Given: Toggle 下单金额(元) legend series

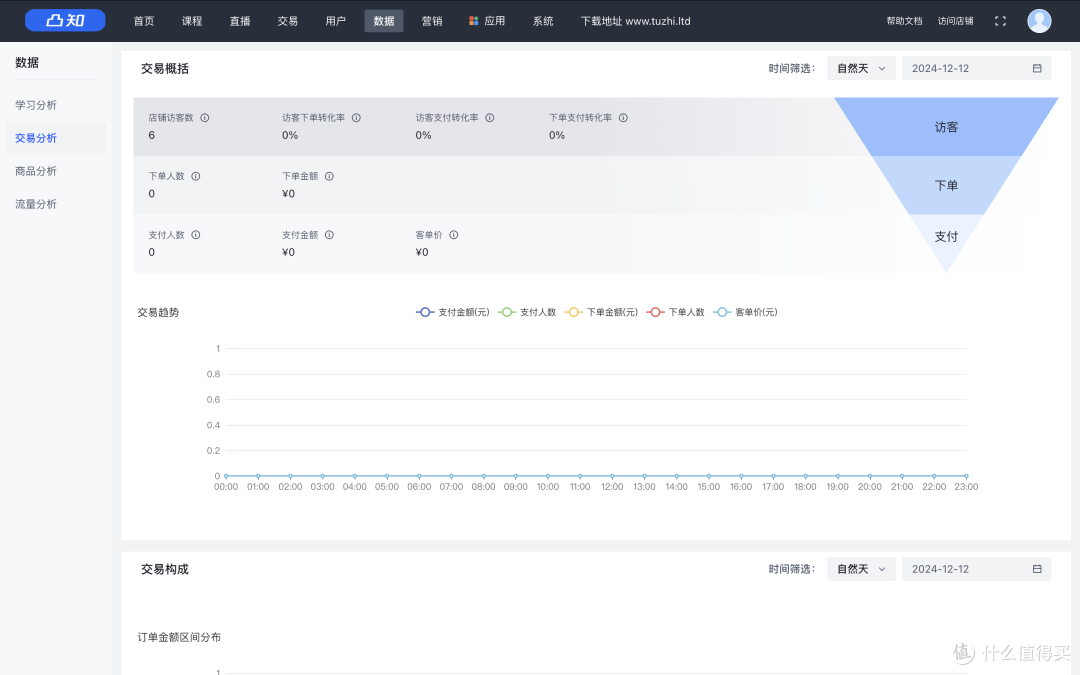Looking at the screenshot, I should click(x=601, y=312).
